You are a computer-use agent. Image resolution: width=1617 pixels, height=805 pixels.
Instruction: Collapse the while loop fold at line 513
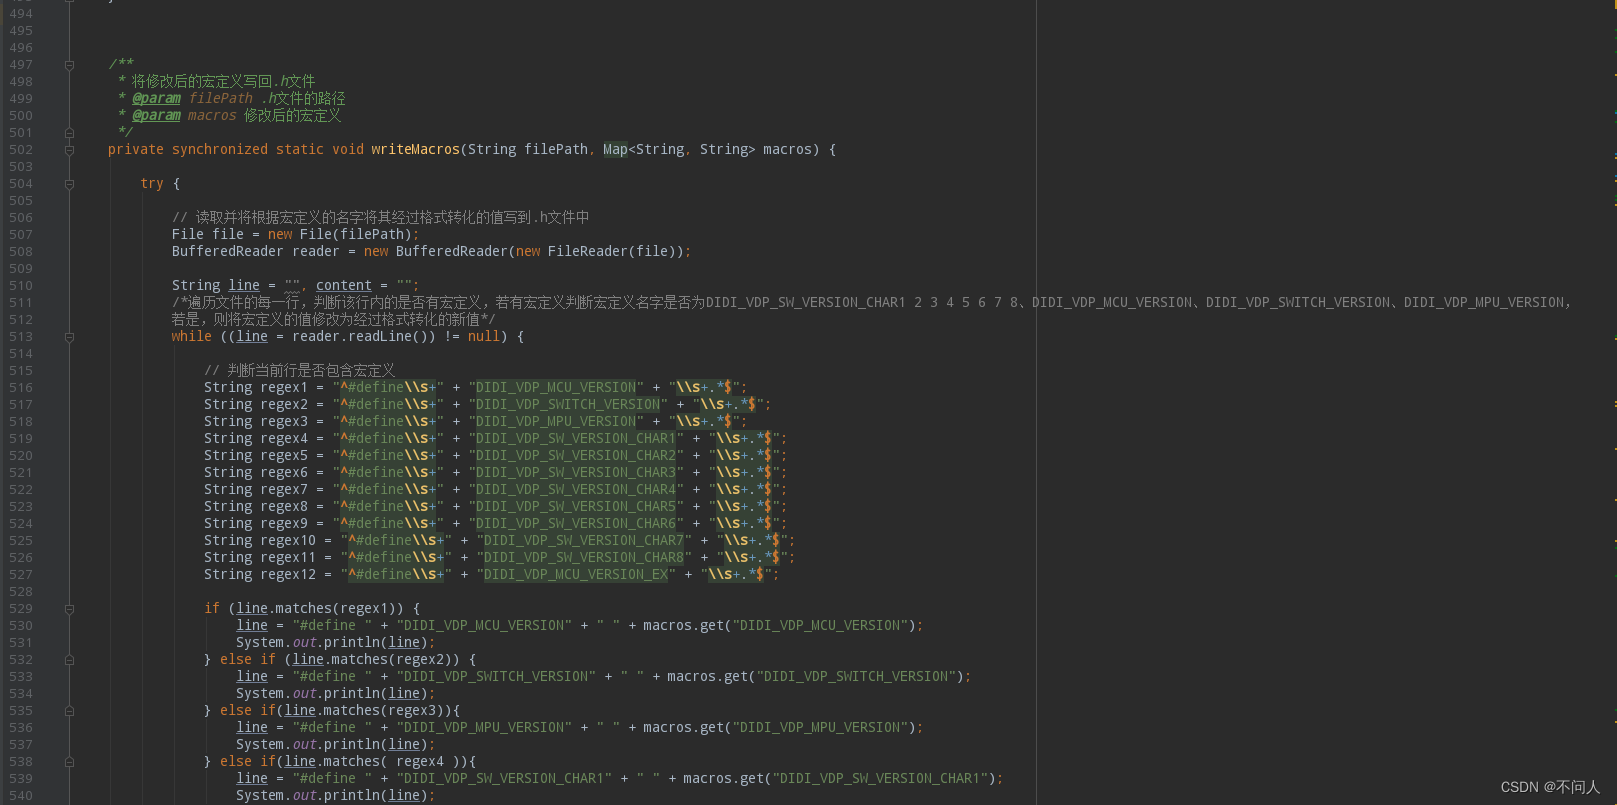69,337
